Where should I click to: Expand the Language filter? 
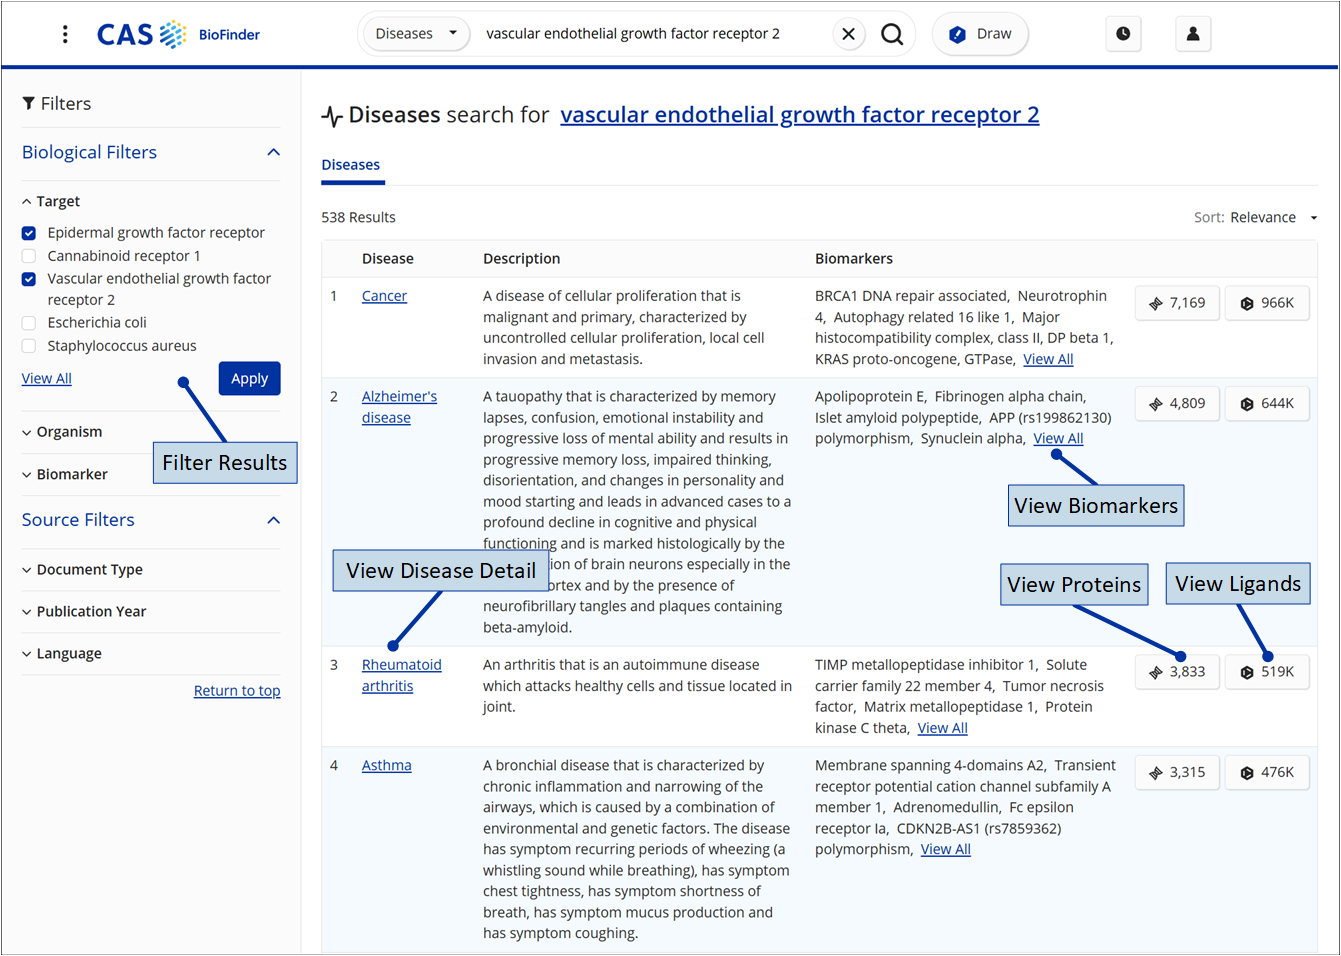(62, 654)
